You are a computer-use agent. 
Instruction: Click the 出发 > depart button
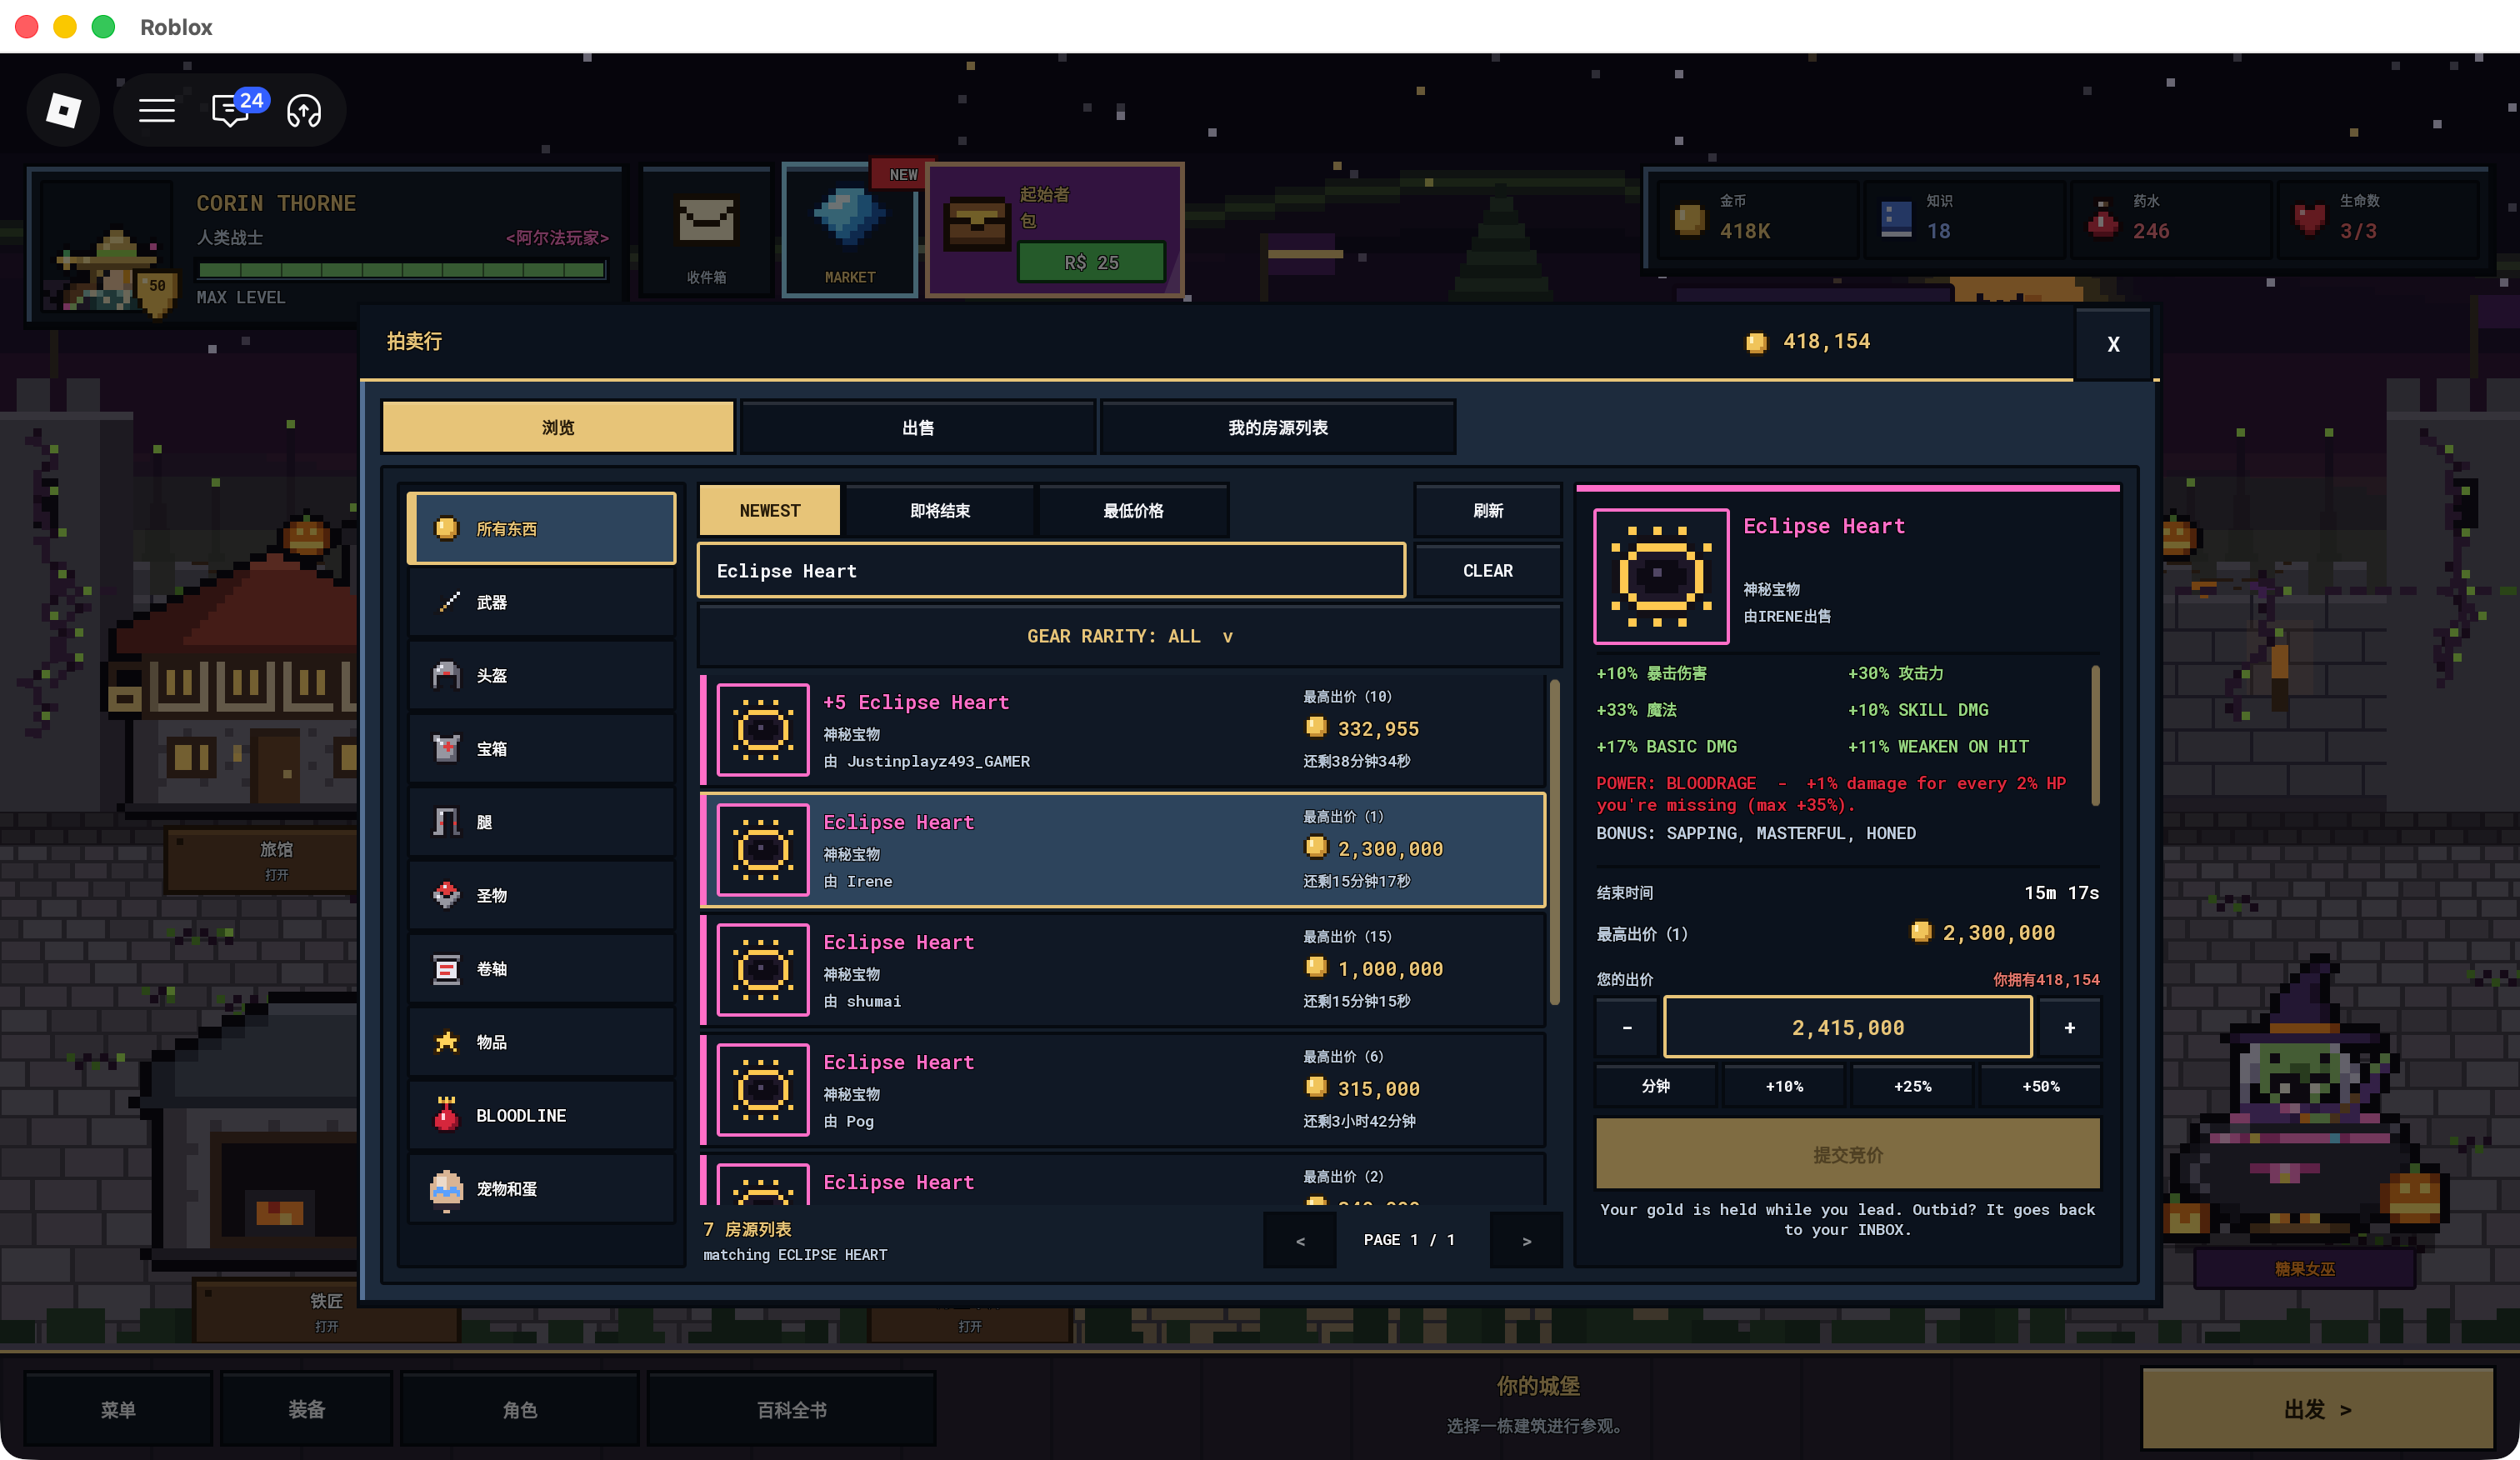pos(2317,1409)
